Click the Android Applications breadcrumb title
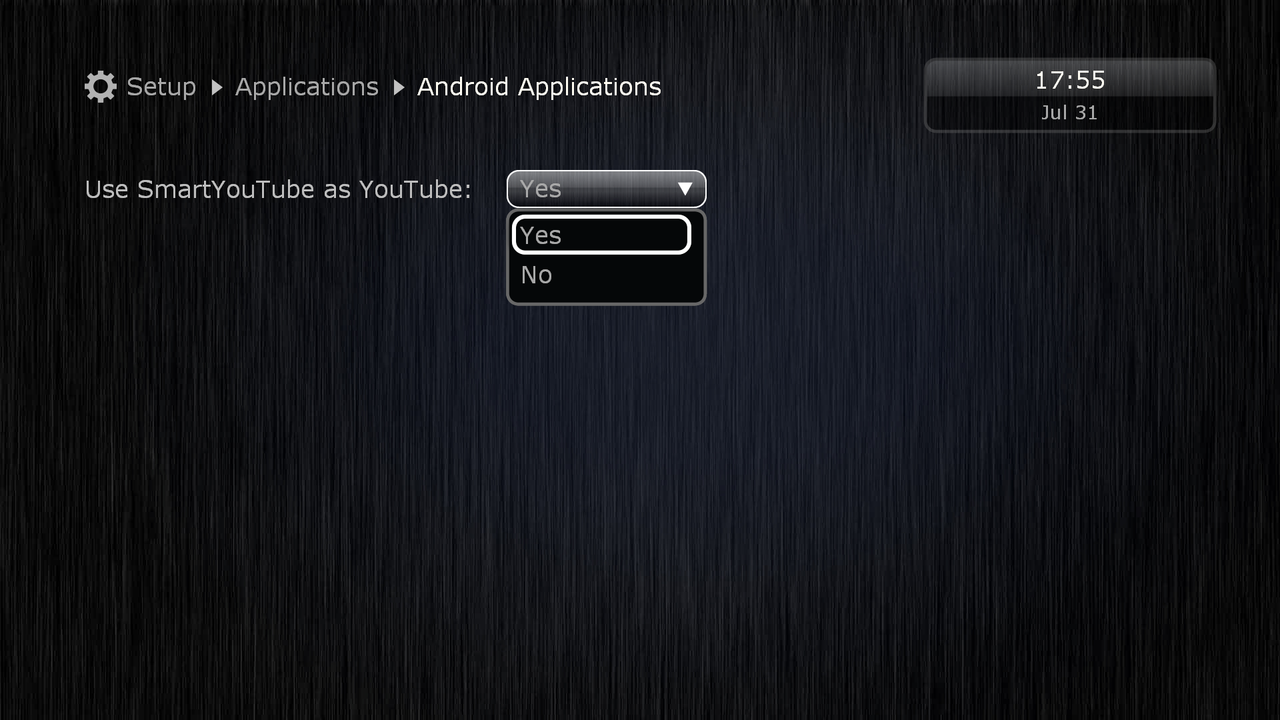Screen dimensions: 1280x720 pos(539,88)
